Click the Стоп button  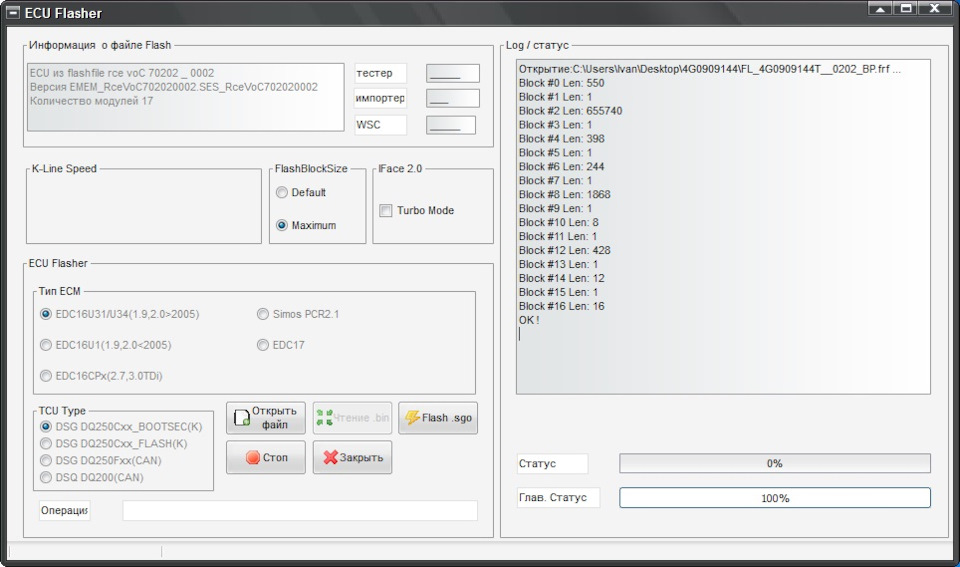[x=266, y=457]
